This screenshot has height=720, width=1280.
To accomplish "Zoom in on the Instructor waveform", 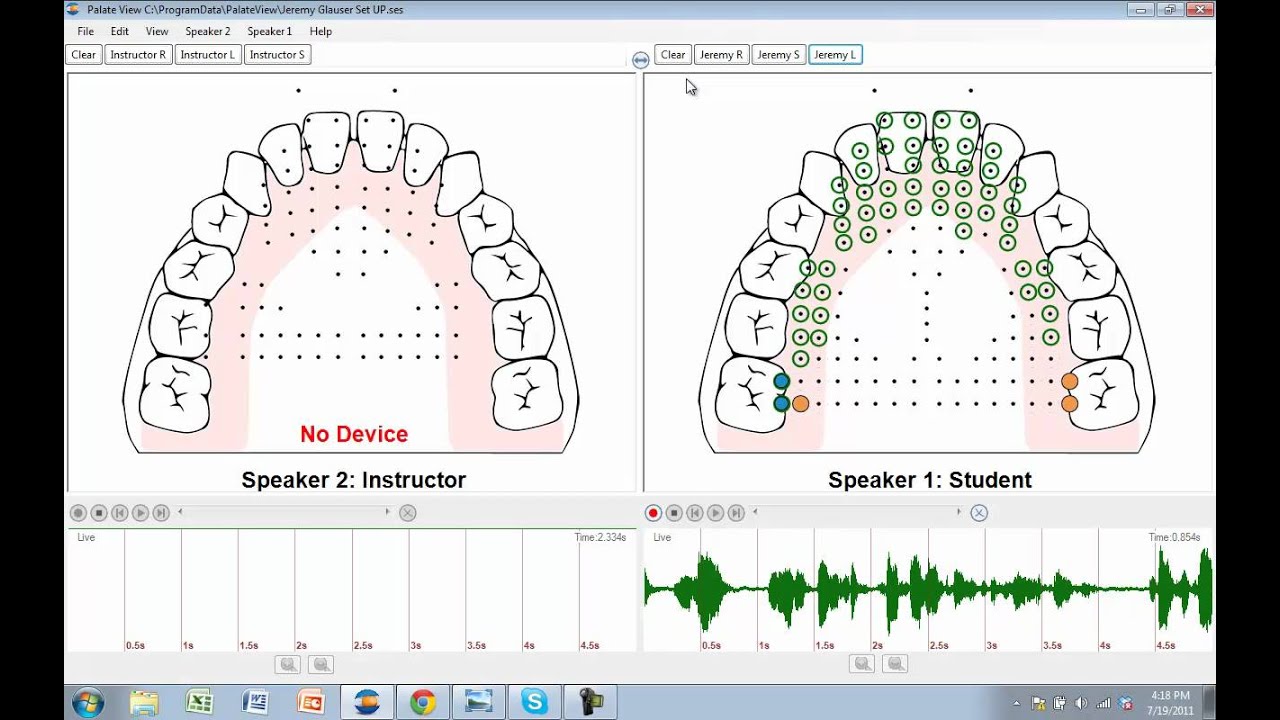I will (288, 664).
